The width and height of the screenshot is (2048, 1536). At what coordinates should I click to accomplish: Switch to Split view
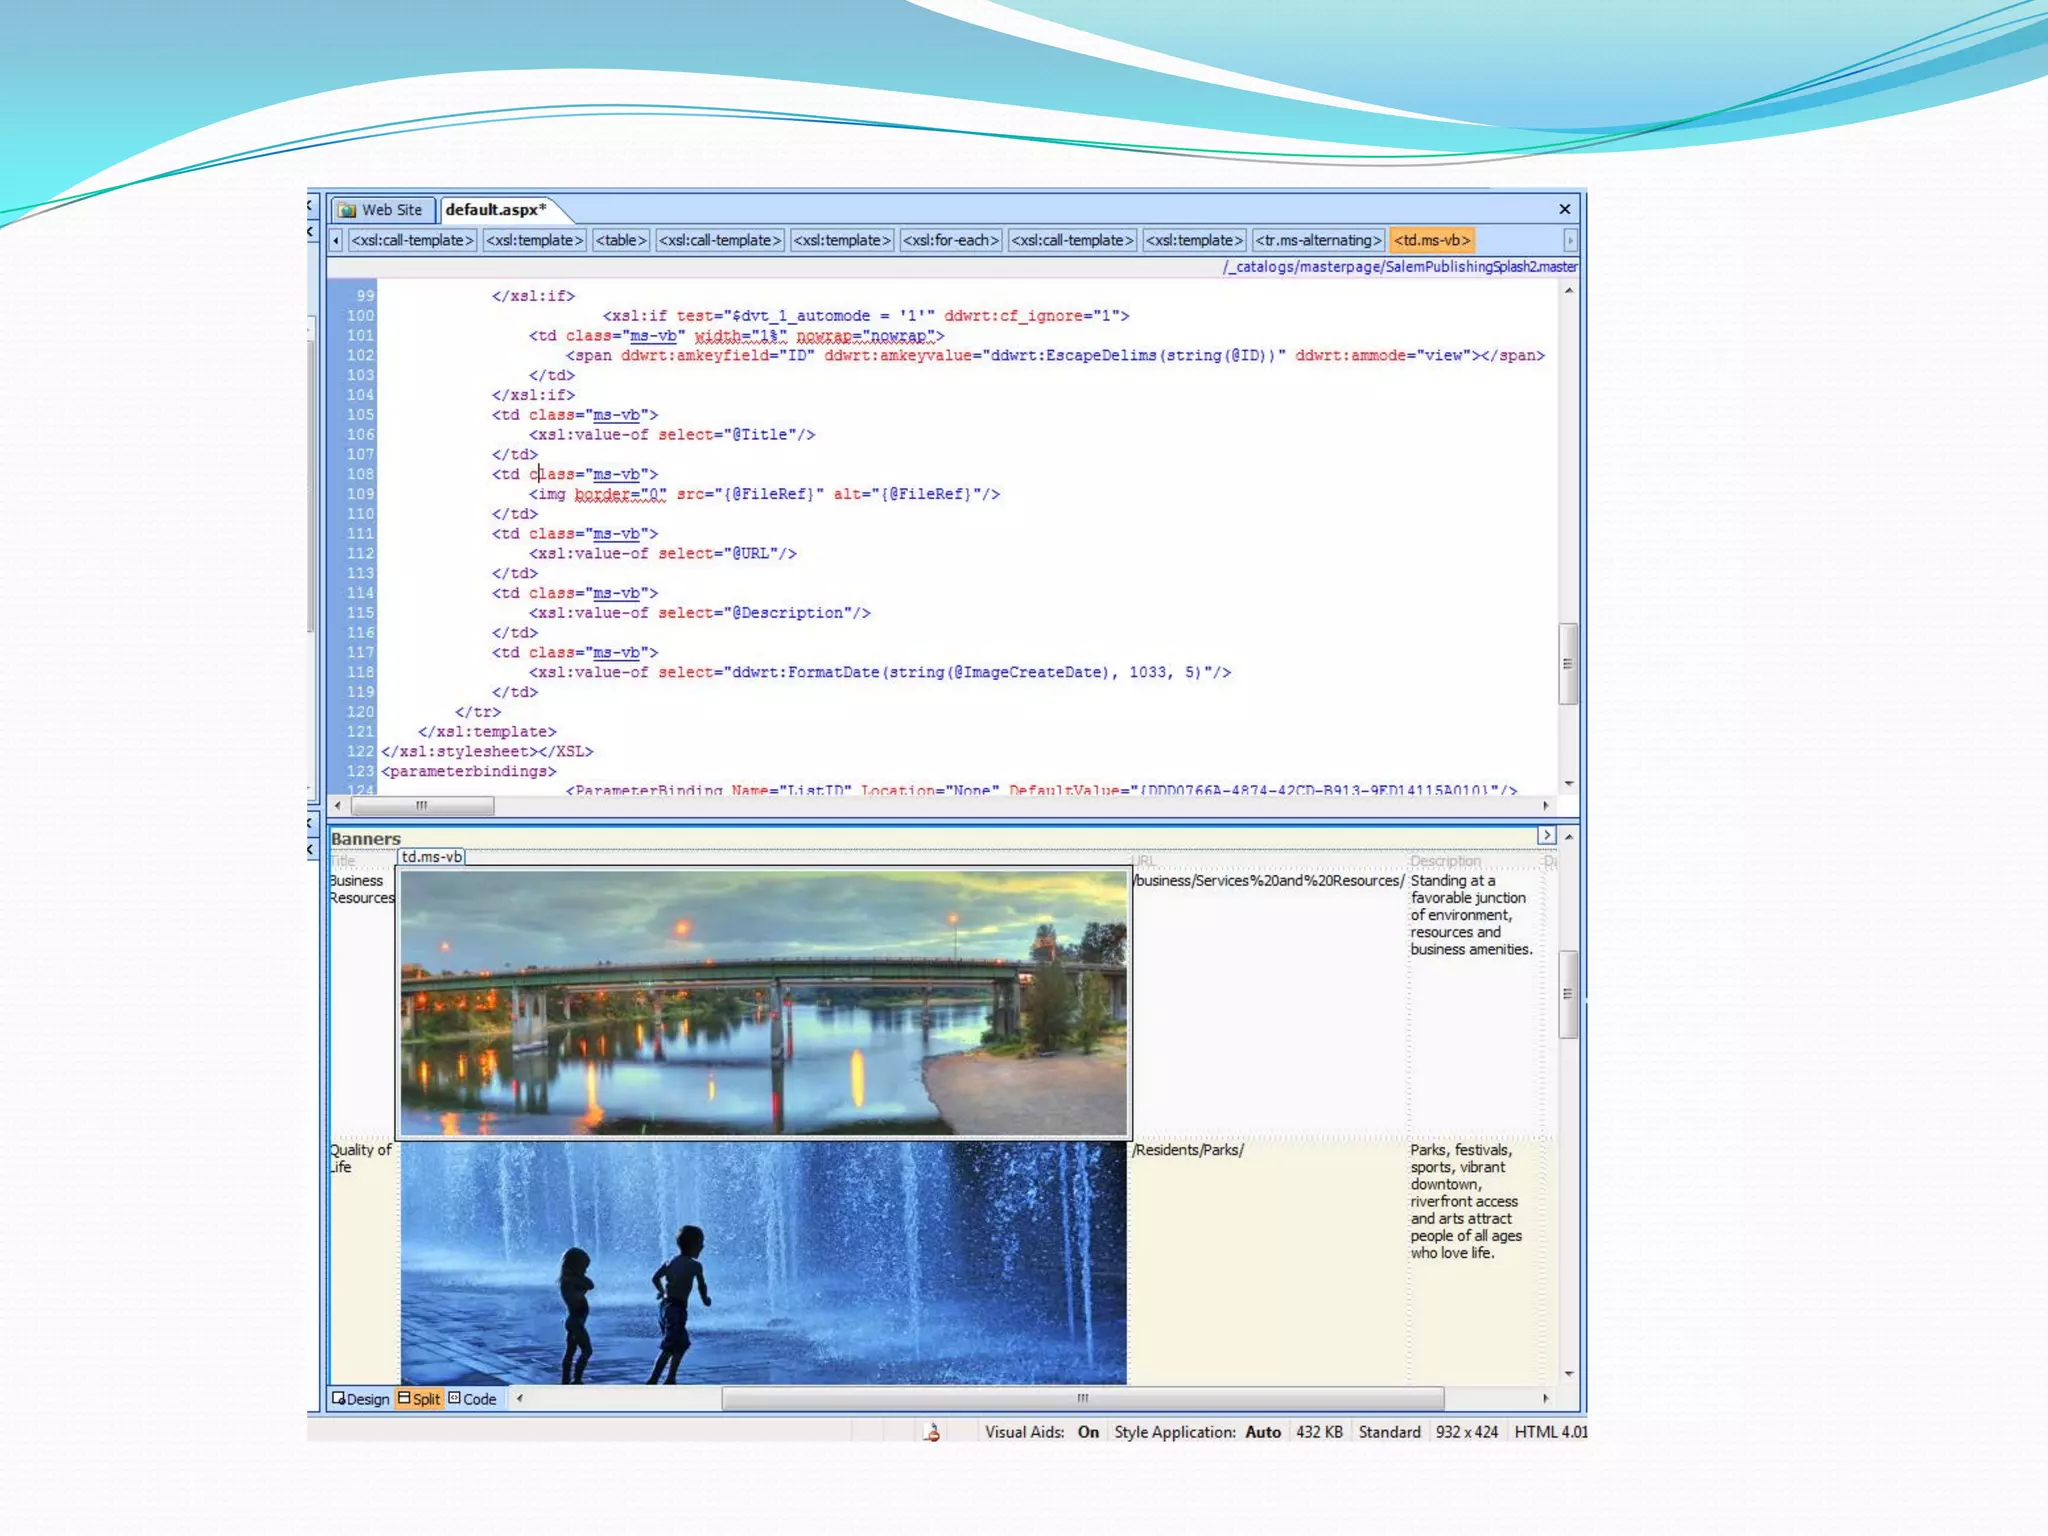tap(419, 1399)
